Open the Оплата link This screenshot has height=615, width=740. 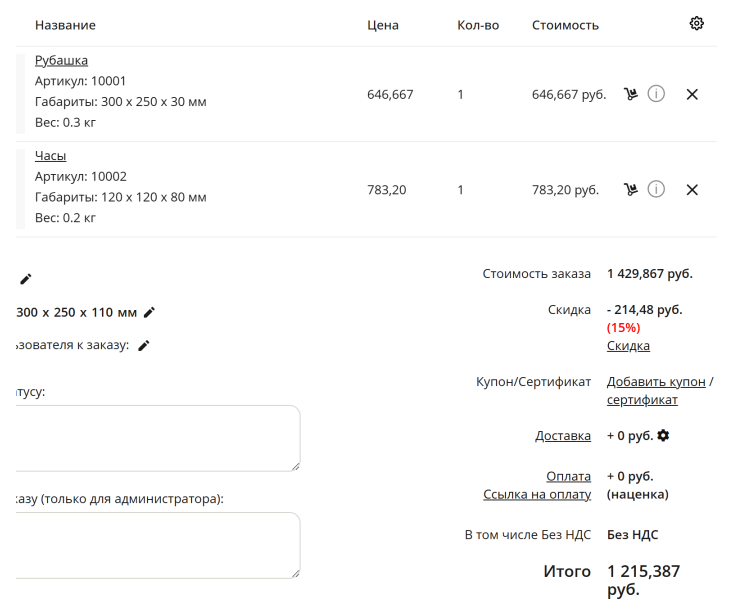pyautogui.click(x=568, y=476)
